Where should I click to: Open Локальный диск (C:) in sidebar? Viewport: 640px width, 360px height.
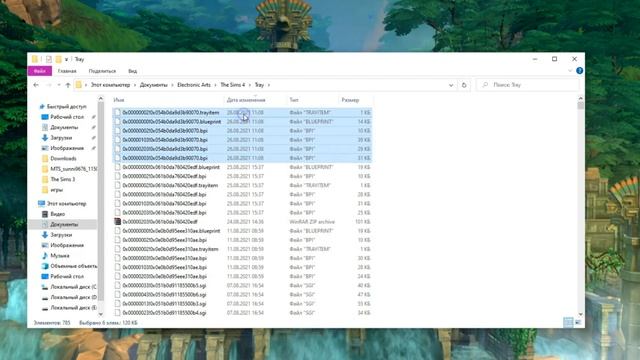coord(73,287)
